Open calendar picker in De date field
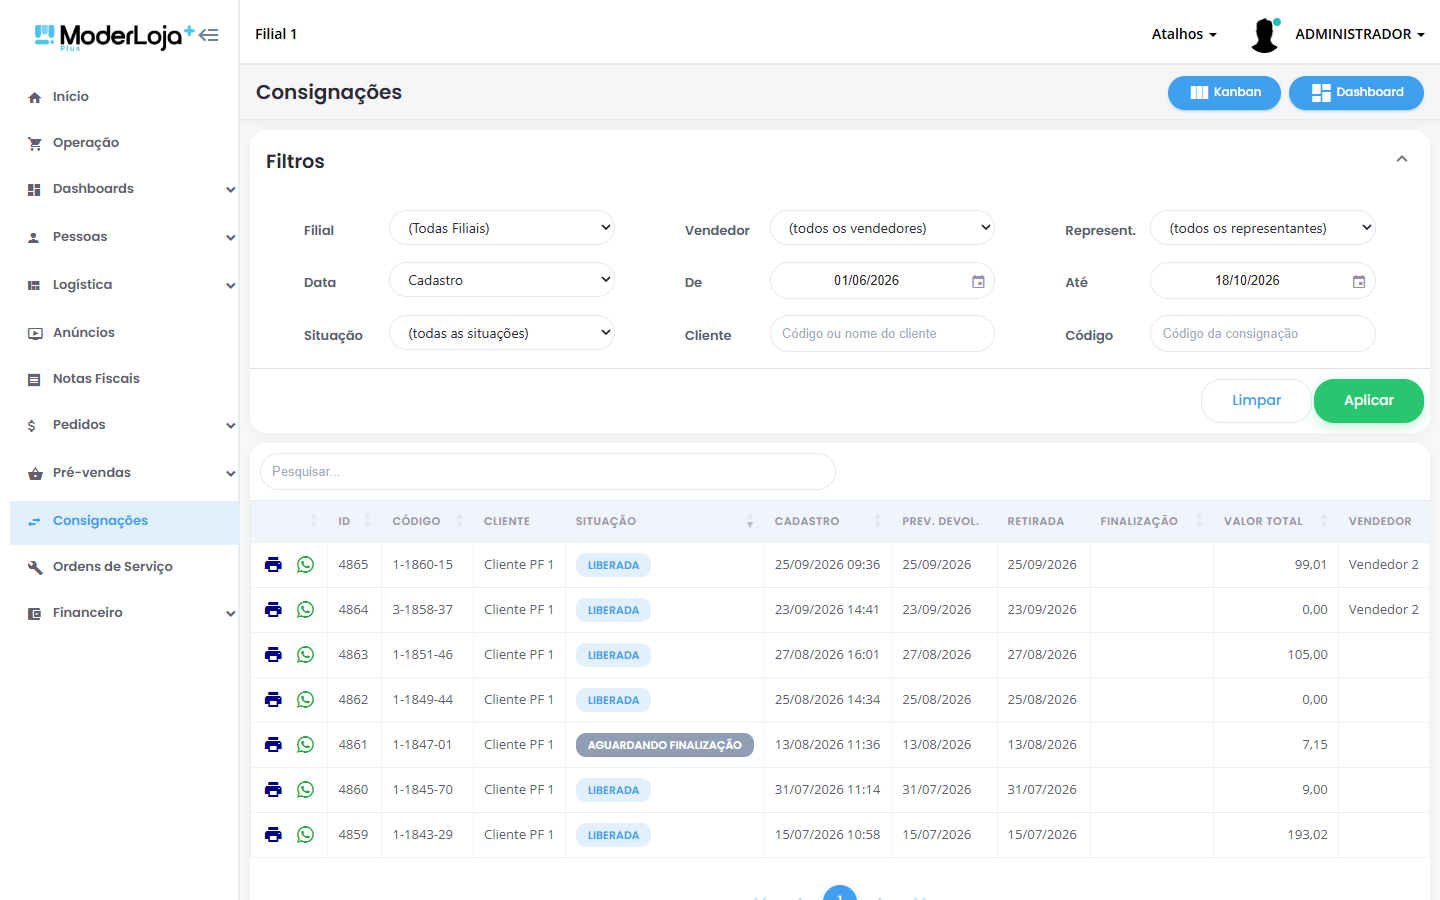 click(978, 282)
